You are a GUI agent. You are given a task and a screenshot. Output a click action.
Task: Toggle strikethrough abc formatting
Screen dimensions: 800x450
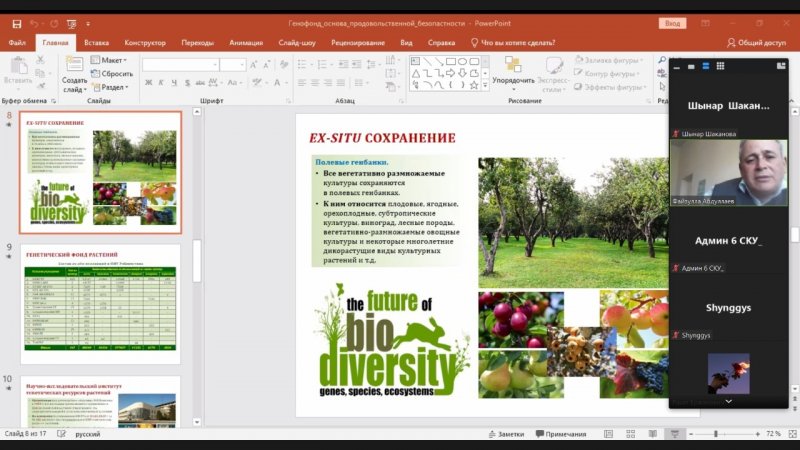tap(200, 83)
